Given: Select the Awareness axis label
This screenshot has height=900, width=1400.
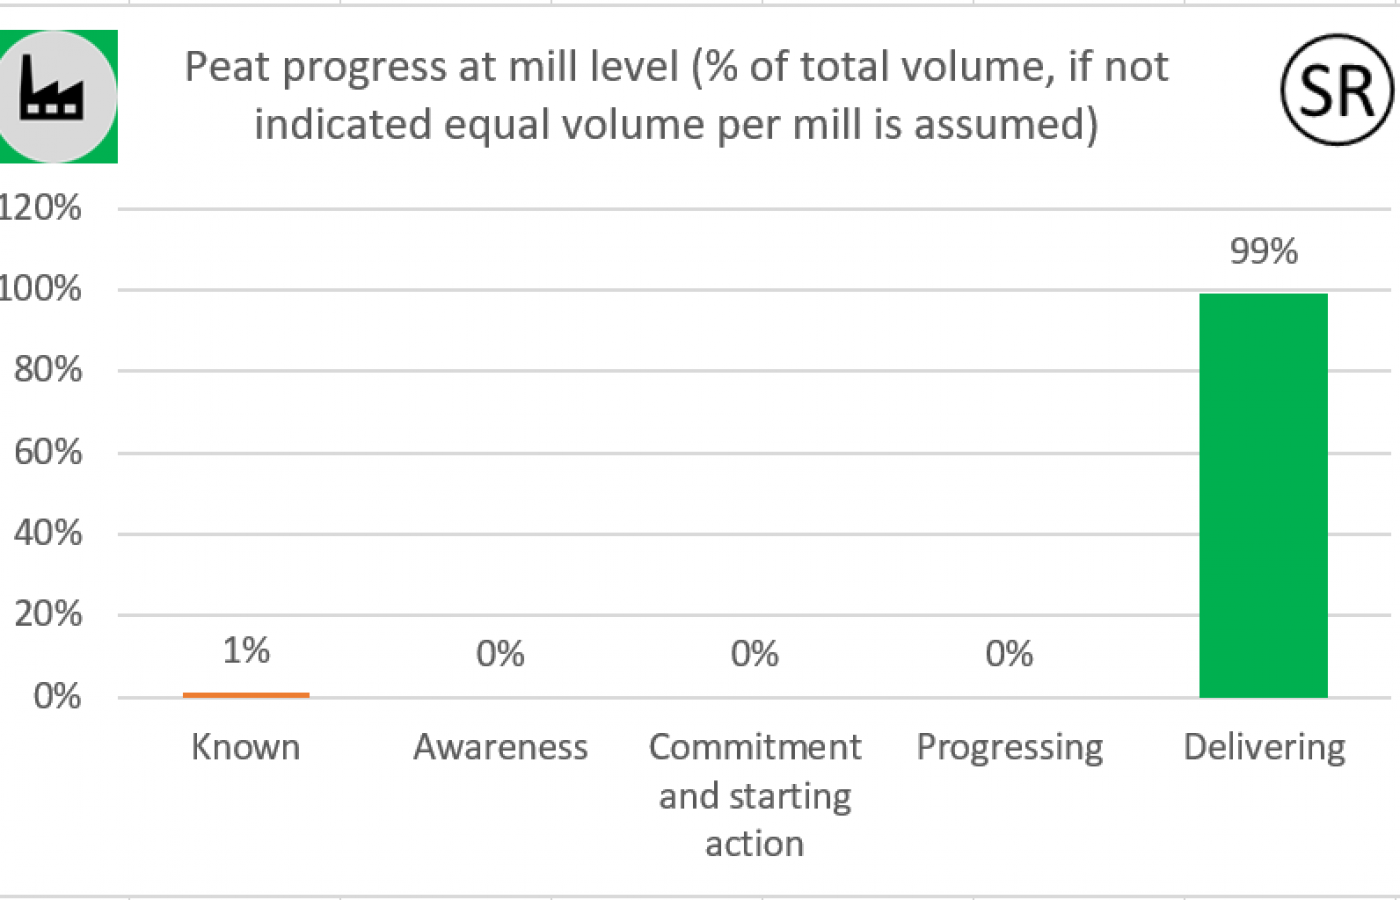Looking at the screenshot, I should [x=501, y=747].
